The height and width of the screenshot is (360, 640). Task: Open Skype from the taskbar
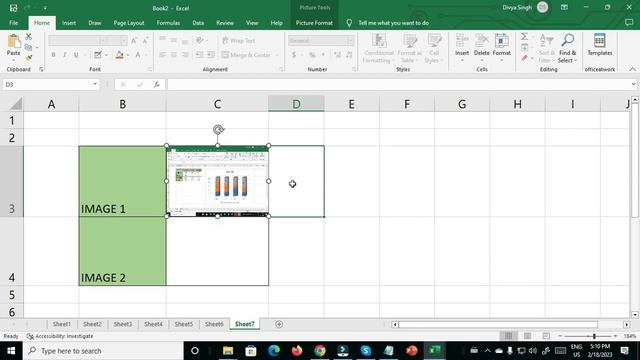[x=366, y=351]
